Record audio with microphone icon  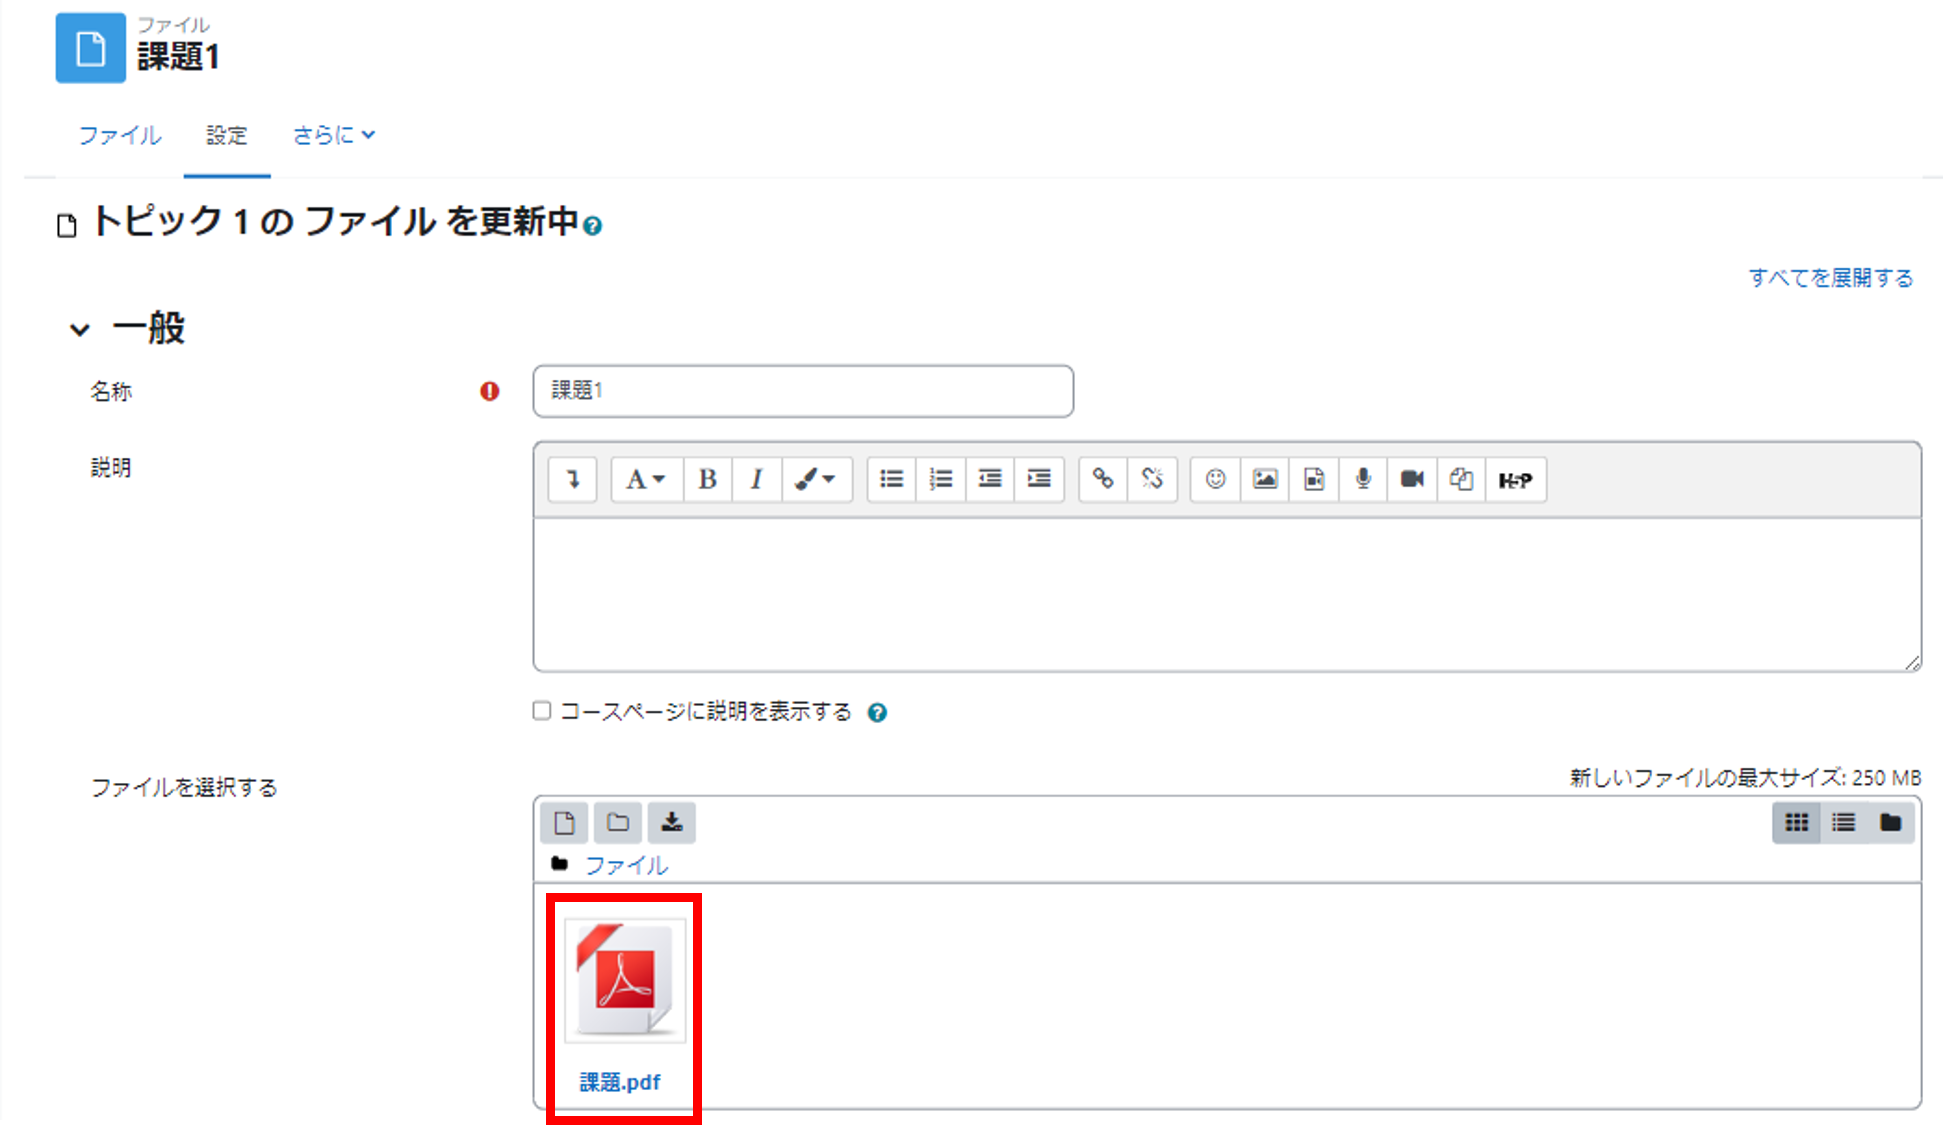click(x=1363, y=479)
